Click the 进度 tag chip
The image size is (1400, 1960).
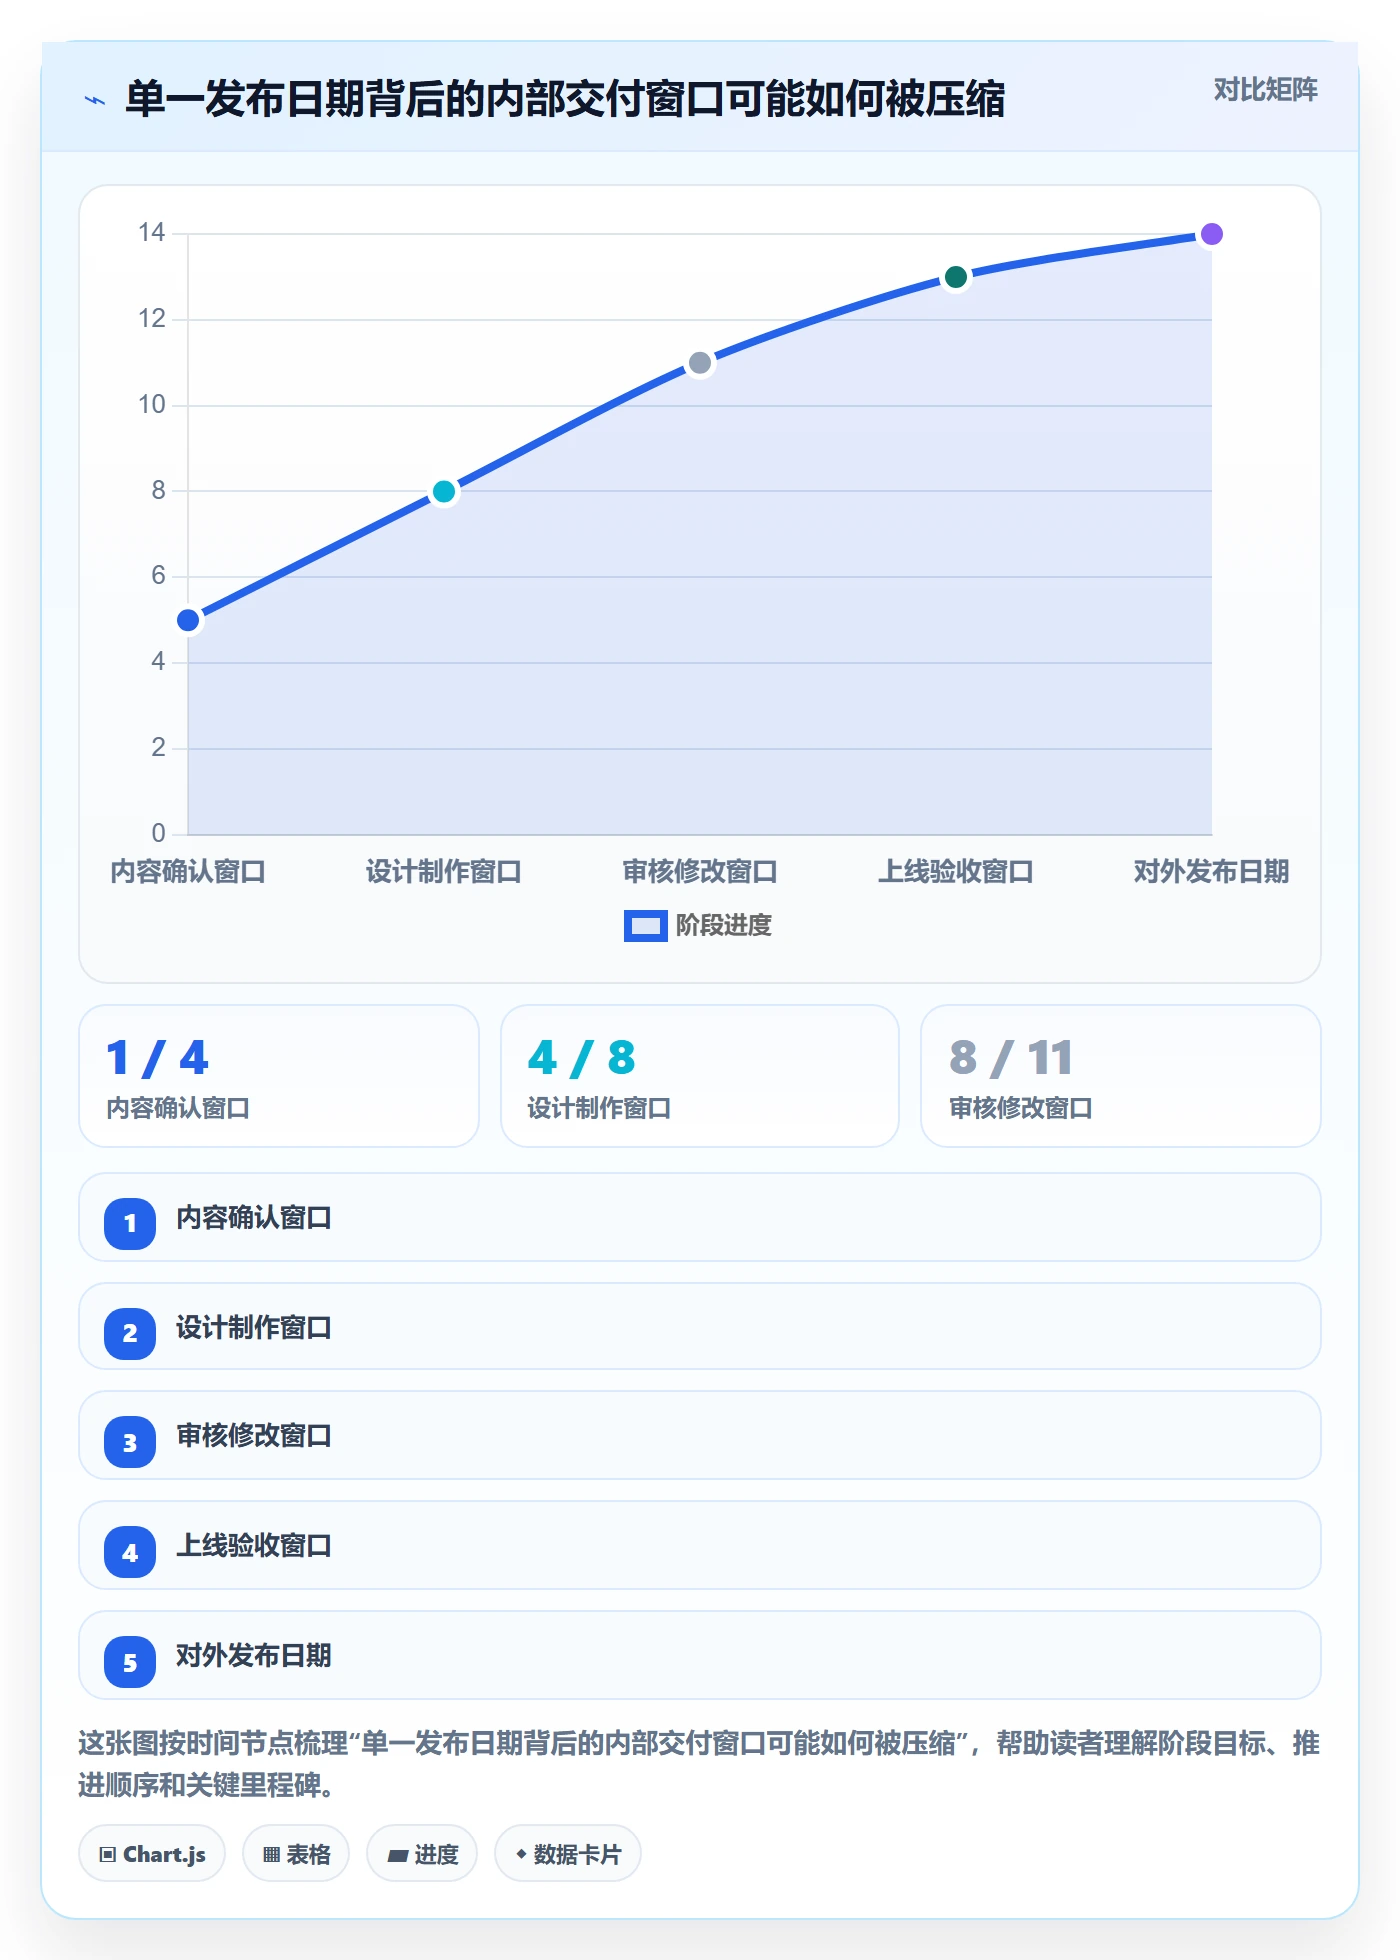click(x=422, y=1853)
